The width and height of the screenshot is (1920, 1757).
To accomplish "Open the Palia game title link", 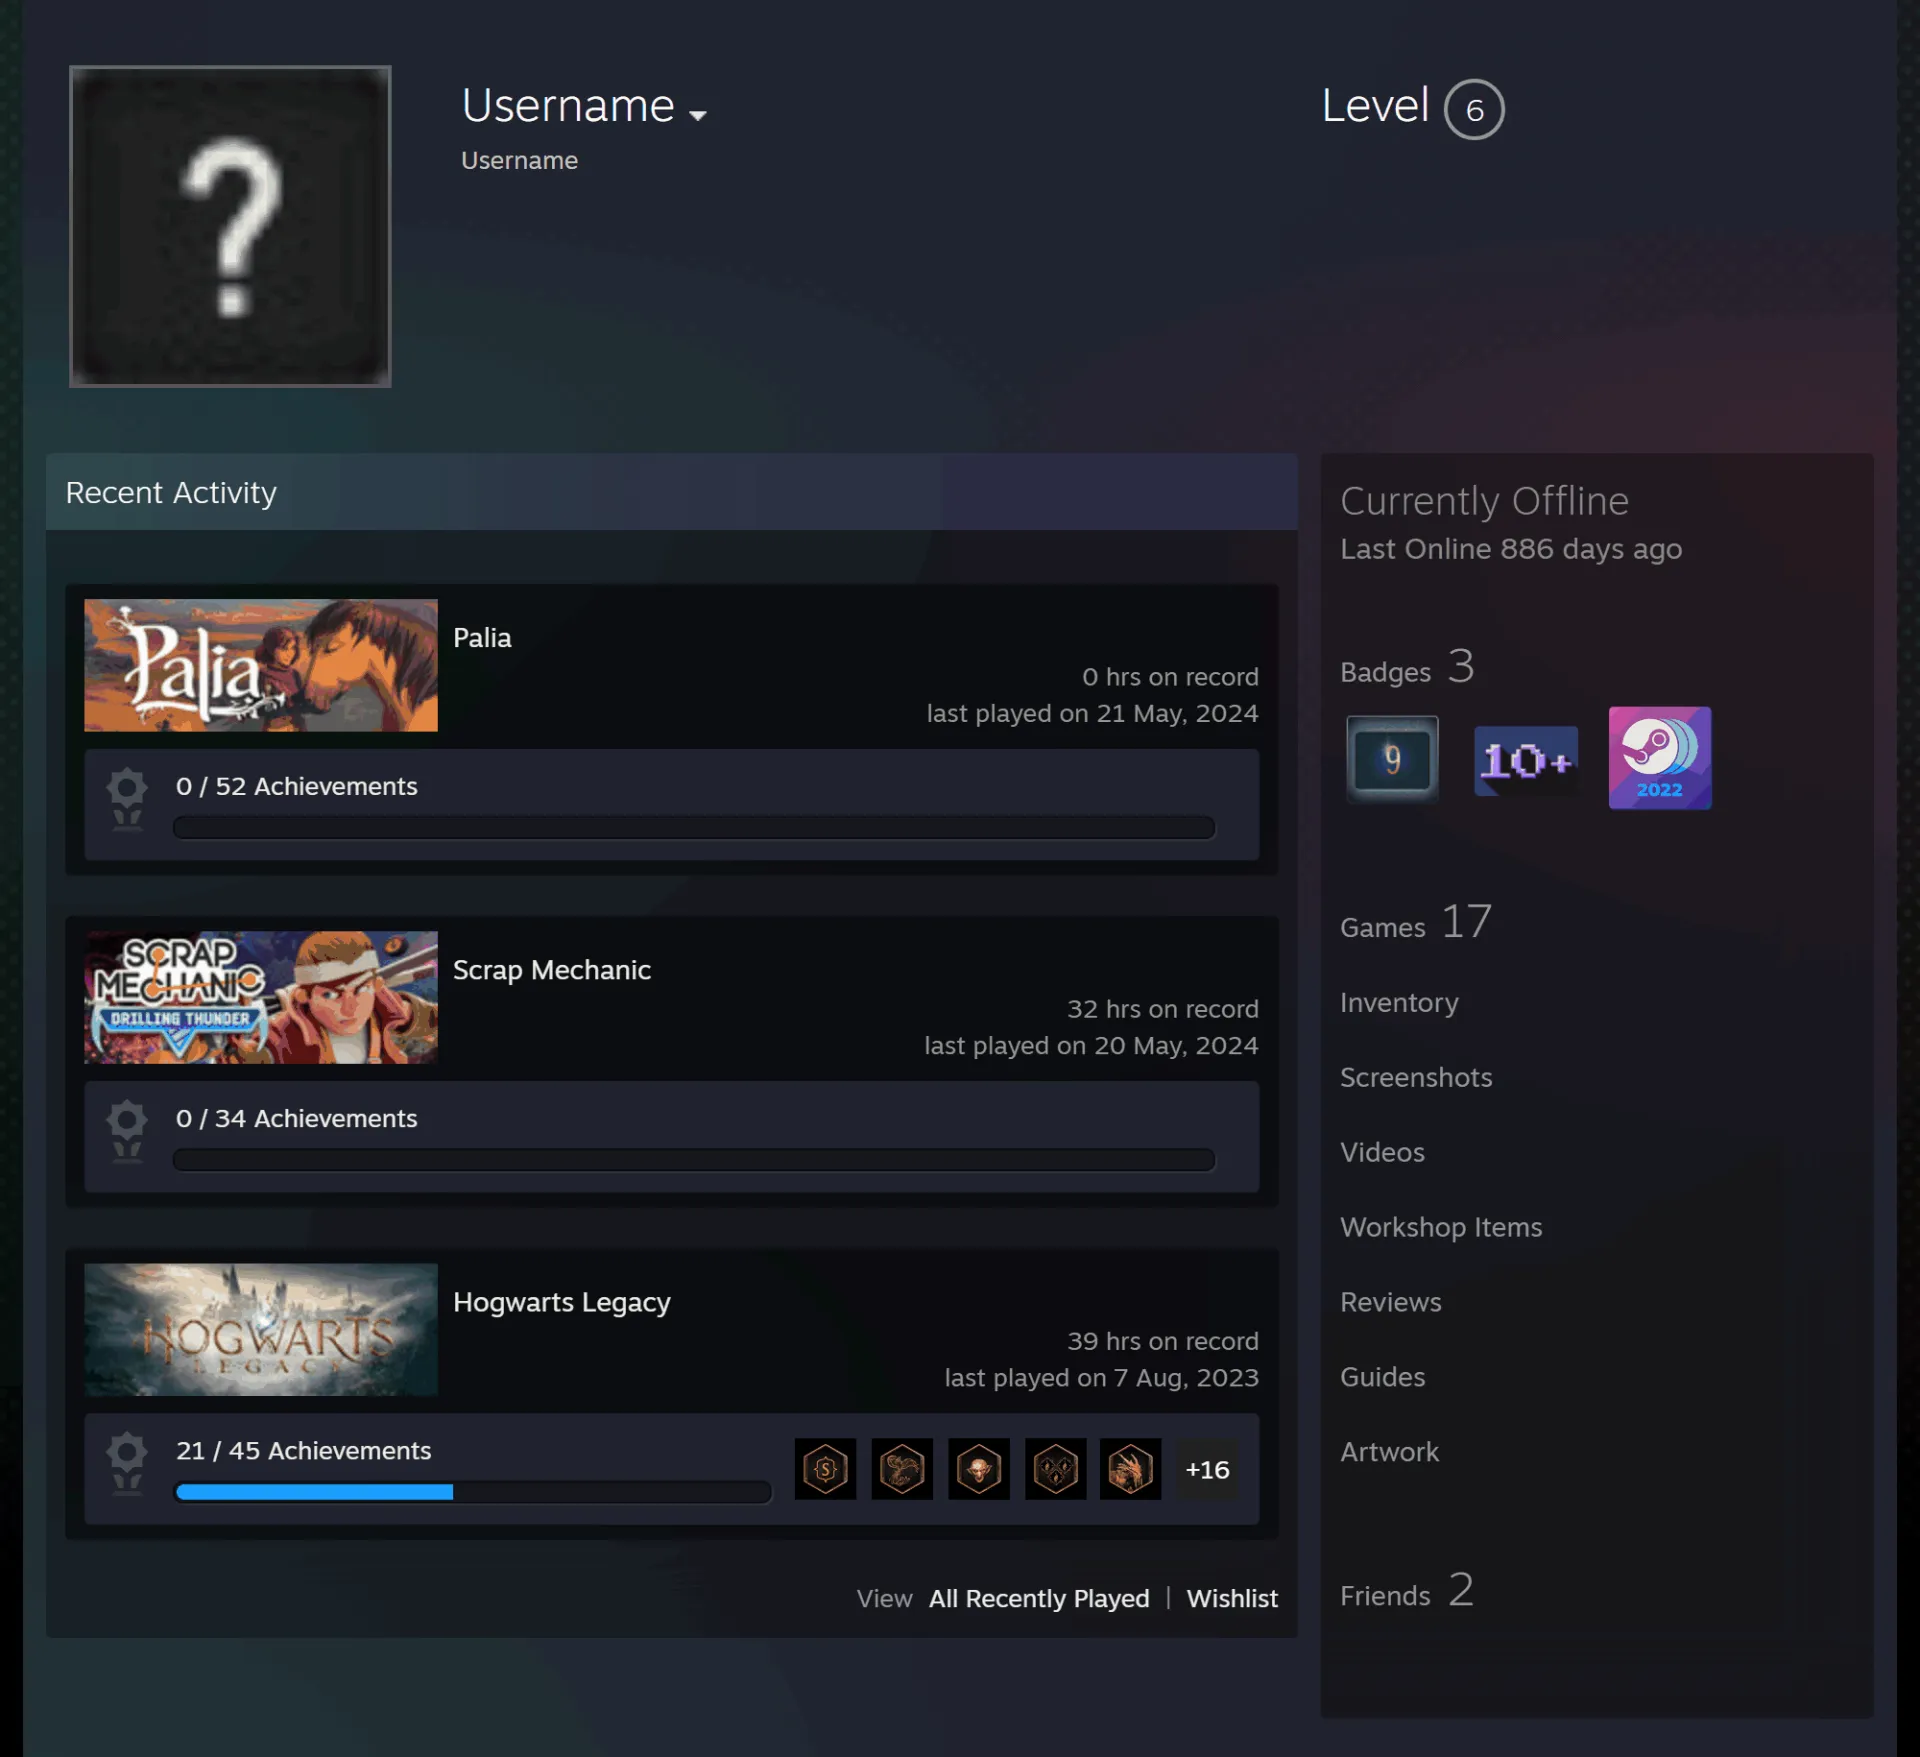I will coord(482,638).
